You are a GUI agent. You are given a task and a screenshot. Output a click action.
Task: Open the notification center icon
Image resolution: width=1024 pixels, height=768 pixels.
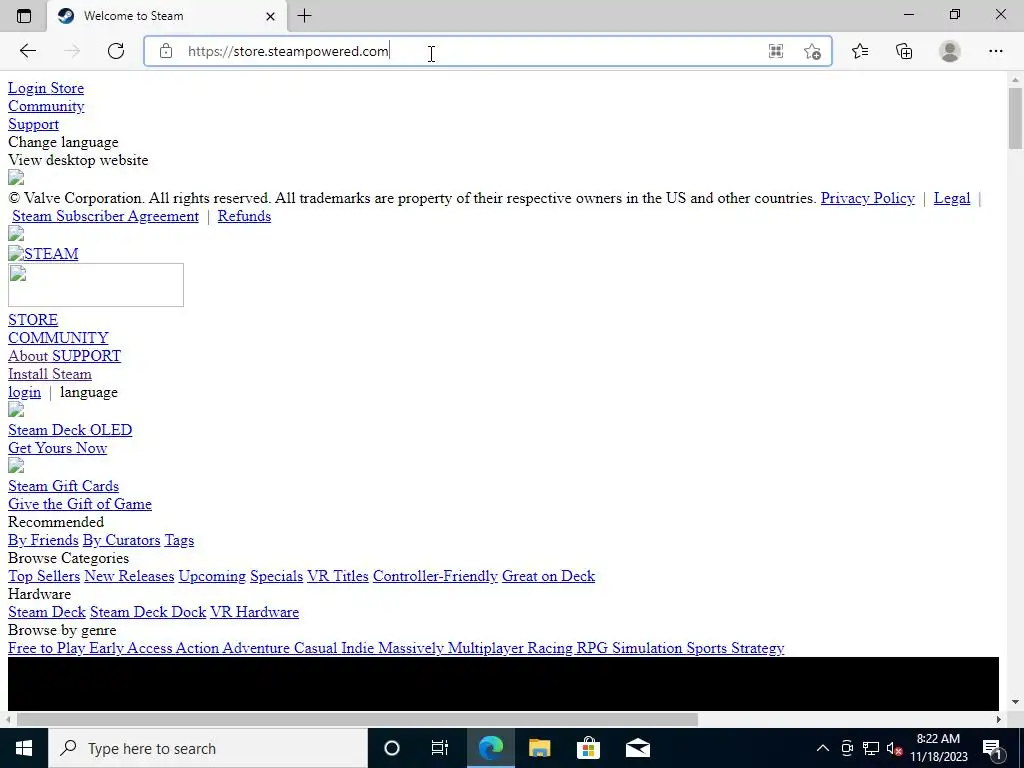pyautogui.click(x=993, y=748)
